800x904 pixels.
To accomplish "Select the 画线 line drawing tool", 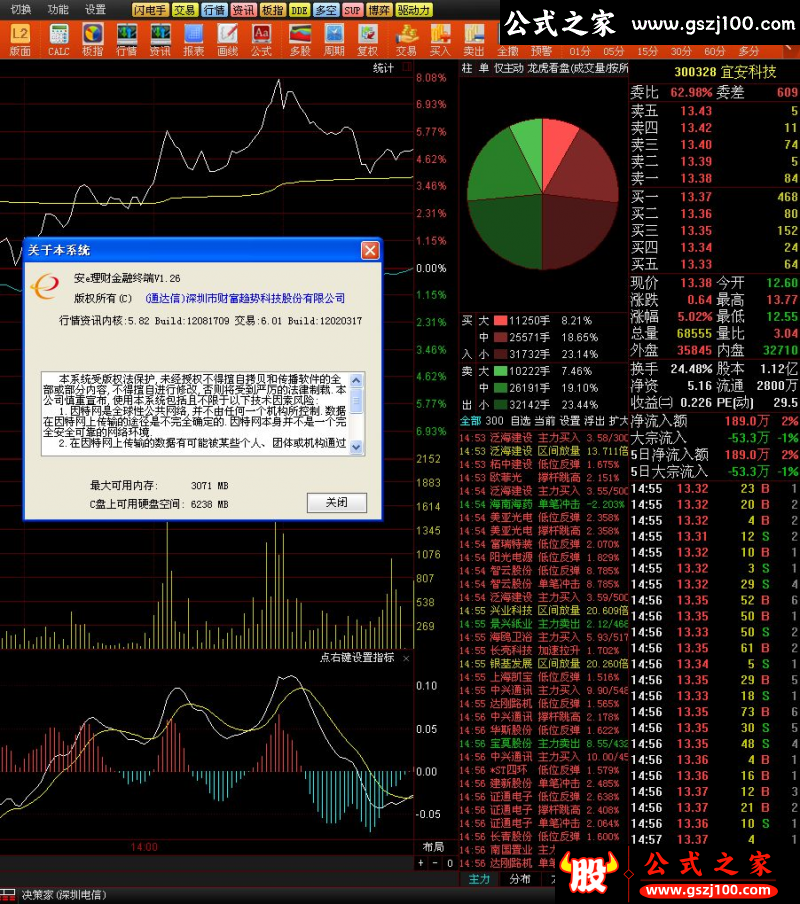I will pyautogui.click(x=228, y=40).
